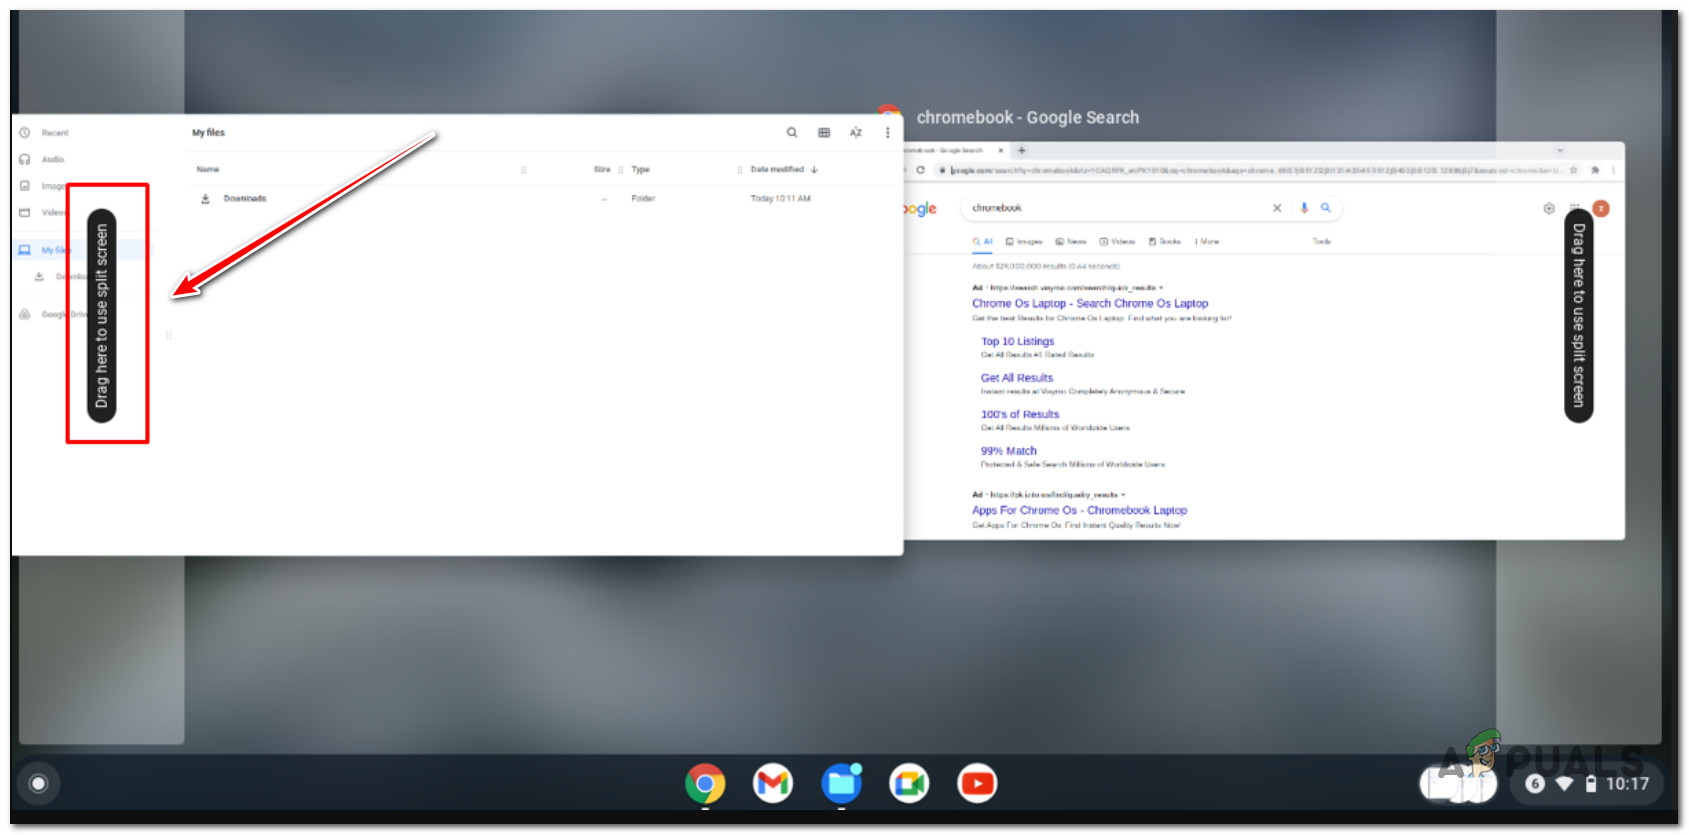Launch Chrome from the shelf
This screenshot has height=835, width=1689.
[705, 784]
